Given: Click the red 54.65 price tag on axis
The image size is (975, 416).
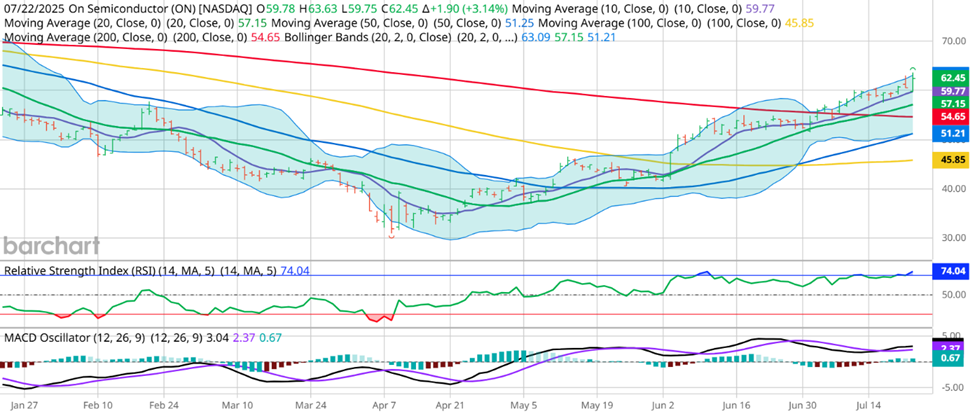Looking at the screenshot, I should 953,116.
